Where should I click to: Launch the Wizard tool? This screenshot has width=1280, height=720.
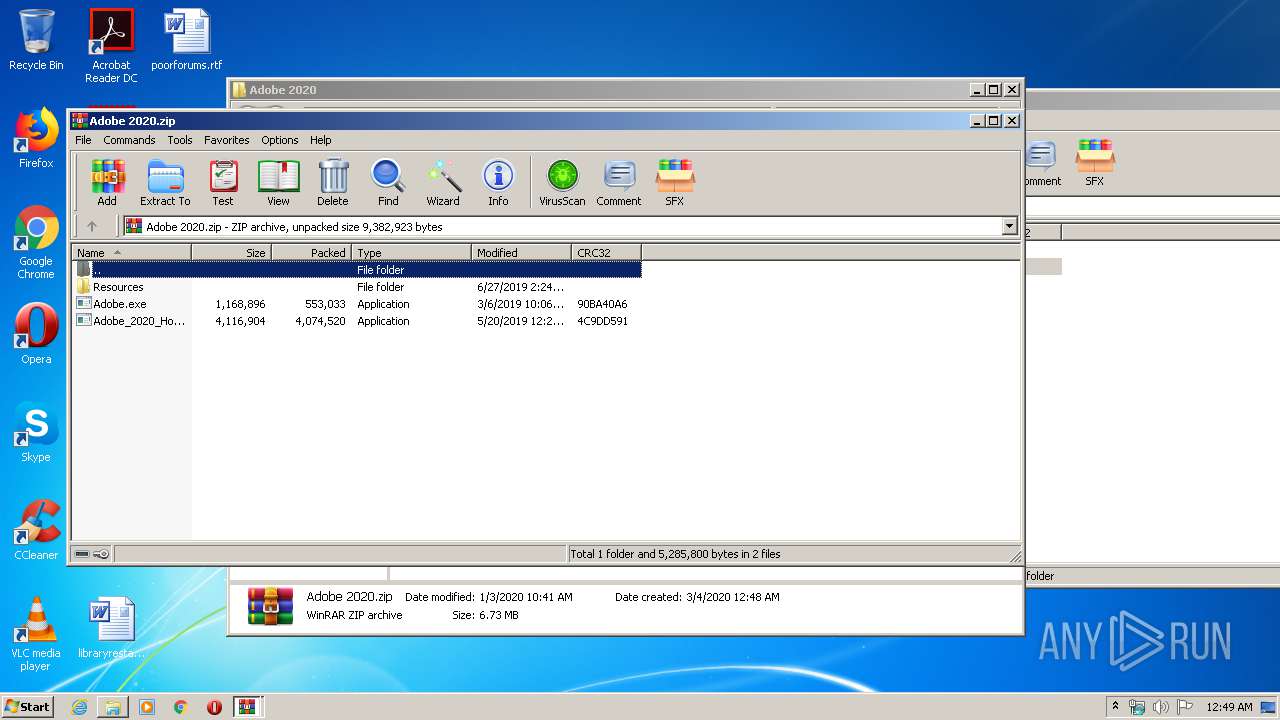coord(443,182)
